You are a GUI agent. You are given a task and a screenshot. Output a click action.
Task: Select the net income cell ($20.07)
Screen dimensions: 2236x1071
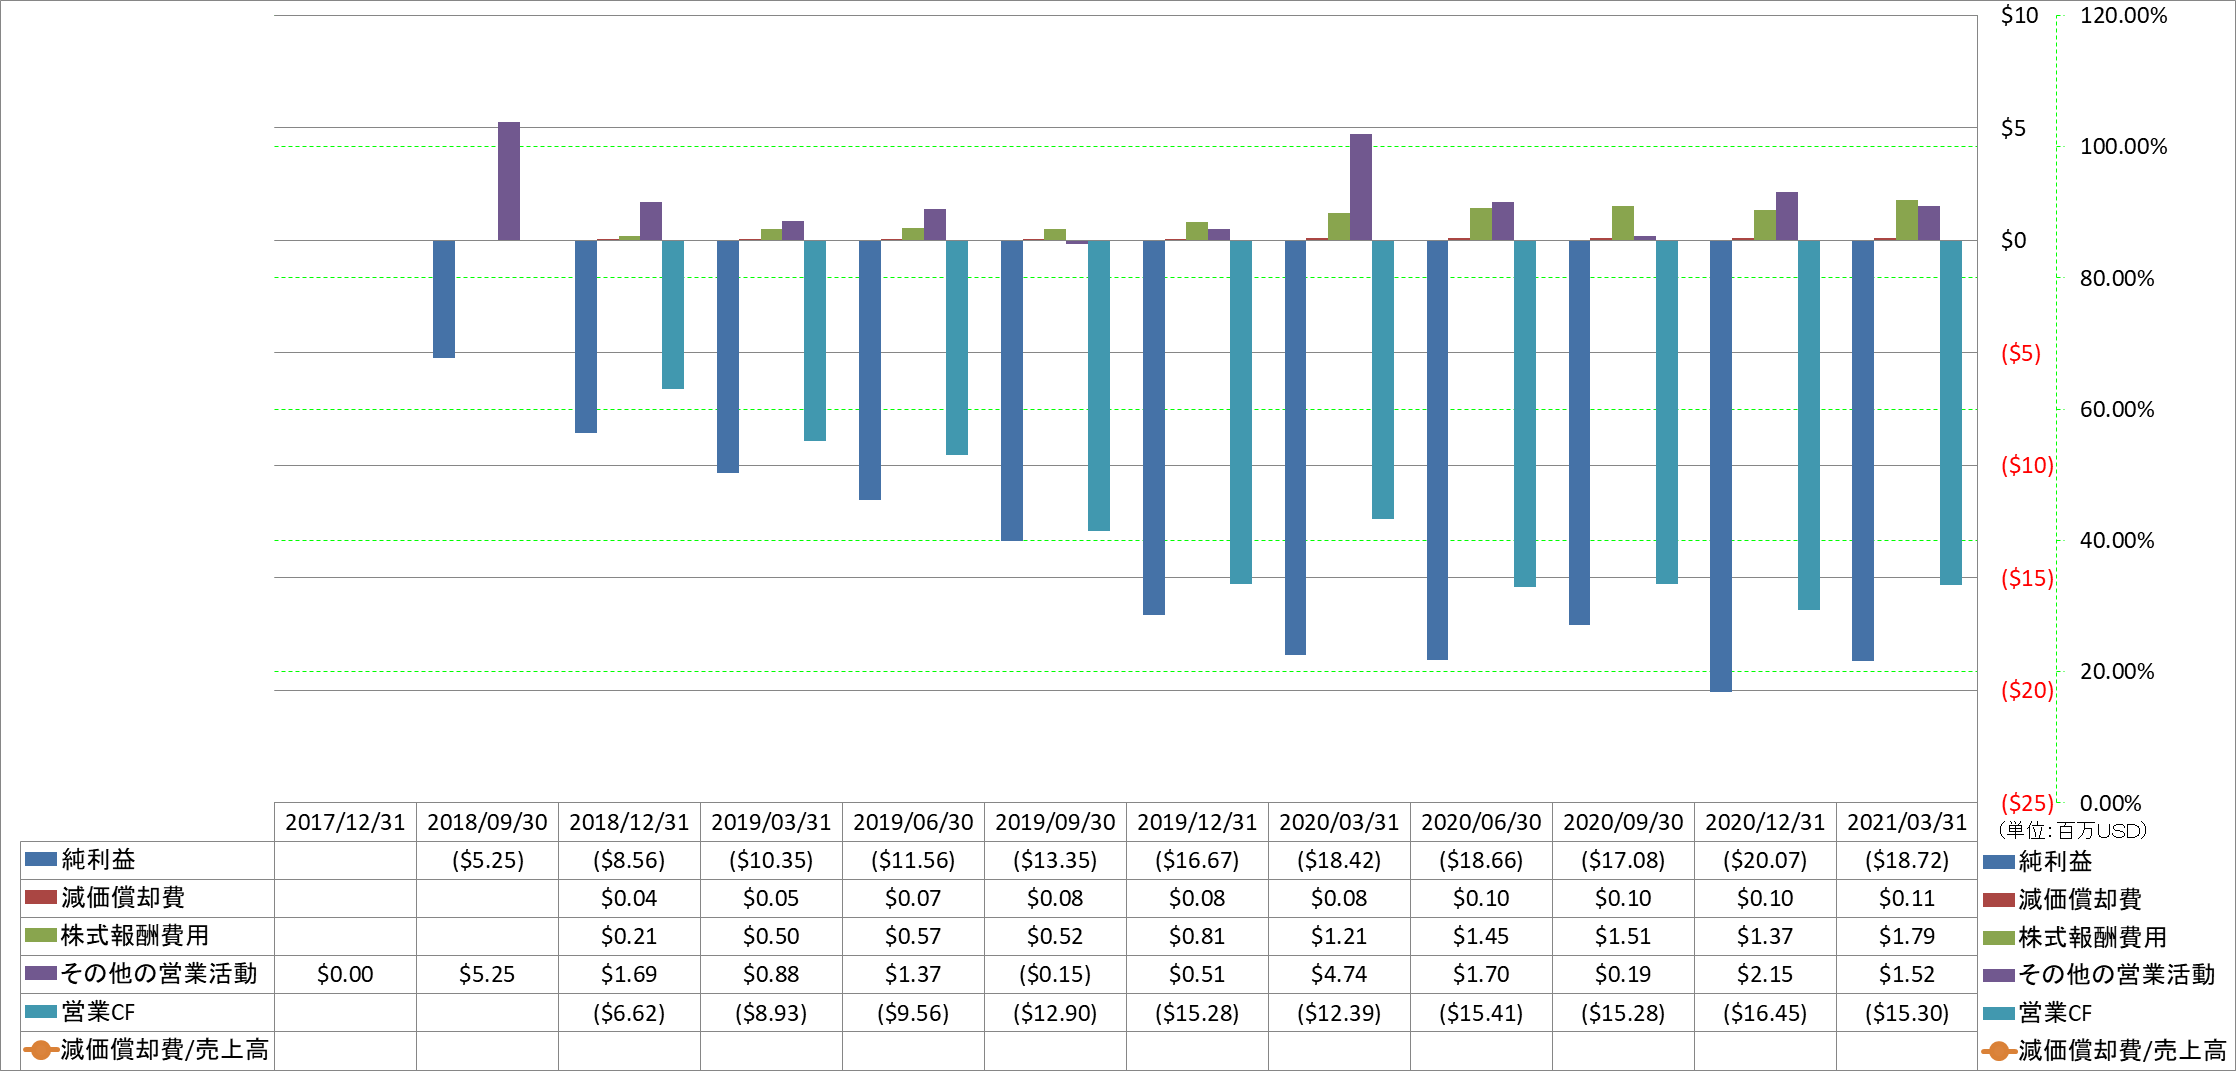coord(1765,860)
